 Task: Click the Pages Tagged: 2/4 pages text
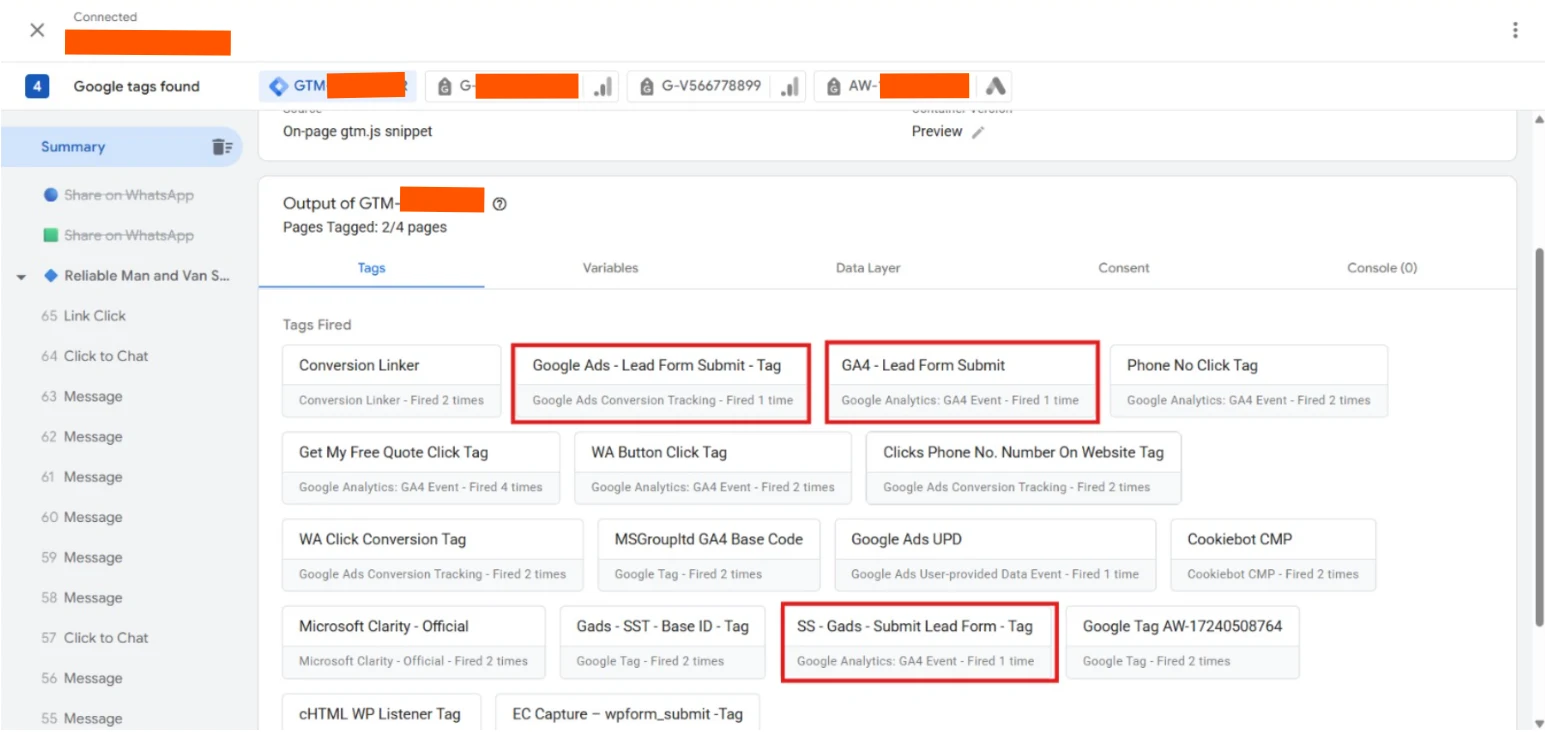pos(364,227)
